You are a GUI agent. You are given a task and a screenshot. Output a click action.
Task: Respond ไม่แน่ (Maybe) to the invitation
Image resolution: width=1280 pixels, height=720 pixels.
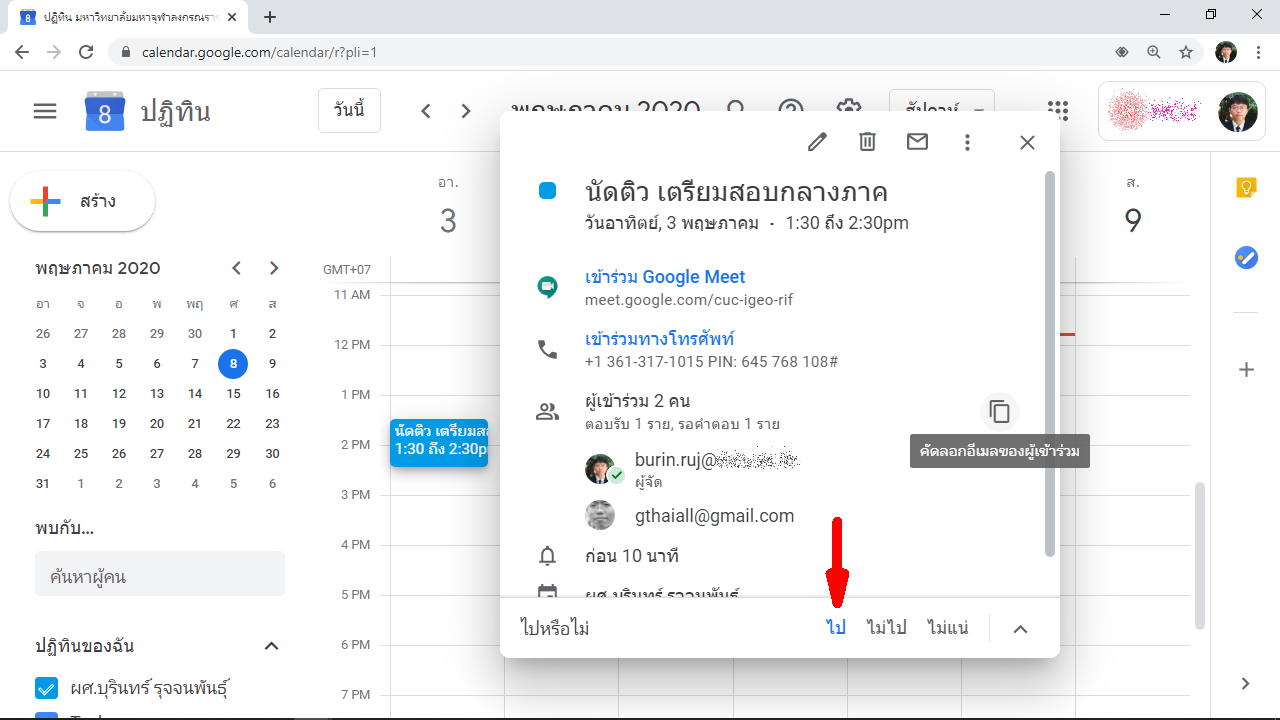(x=947, y=628)
